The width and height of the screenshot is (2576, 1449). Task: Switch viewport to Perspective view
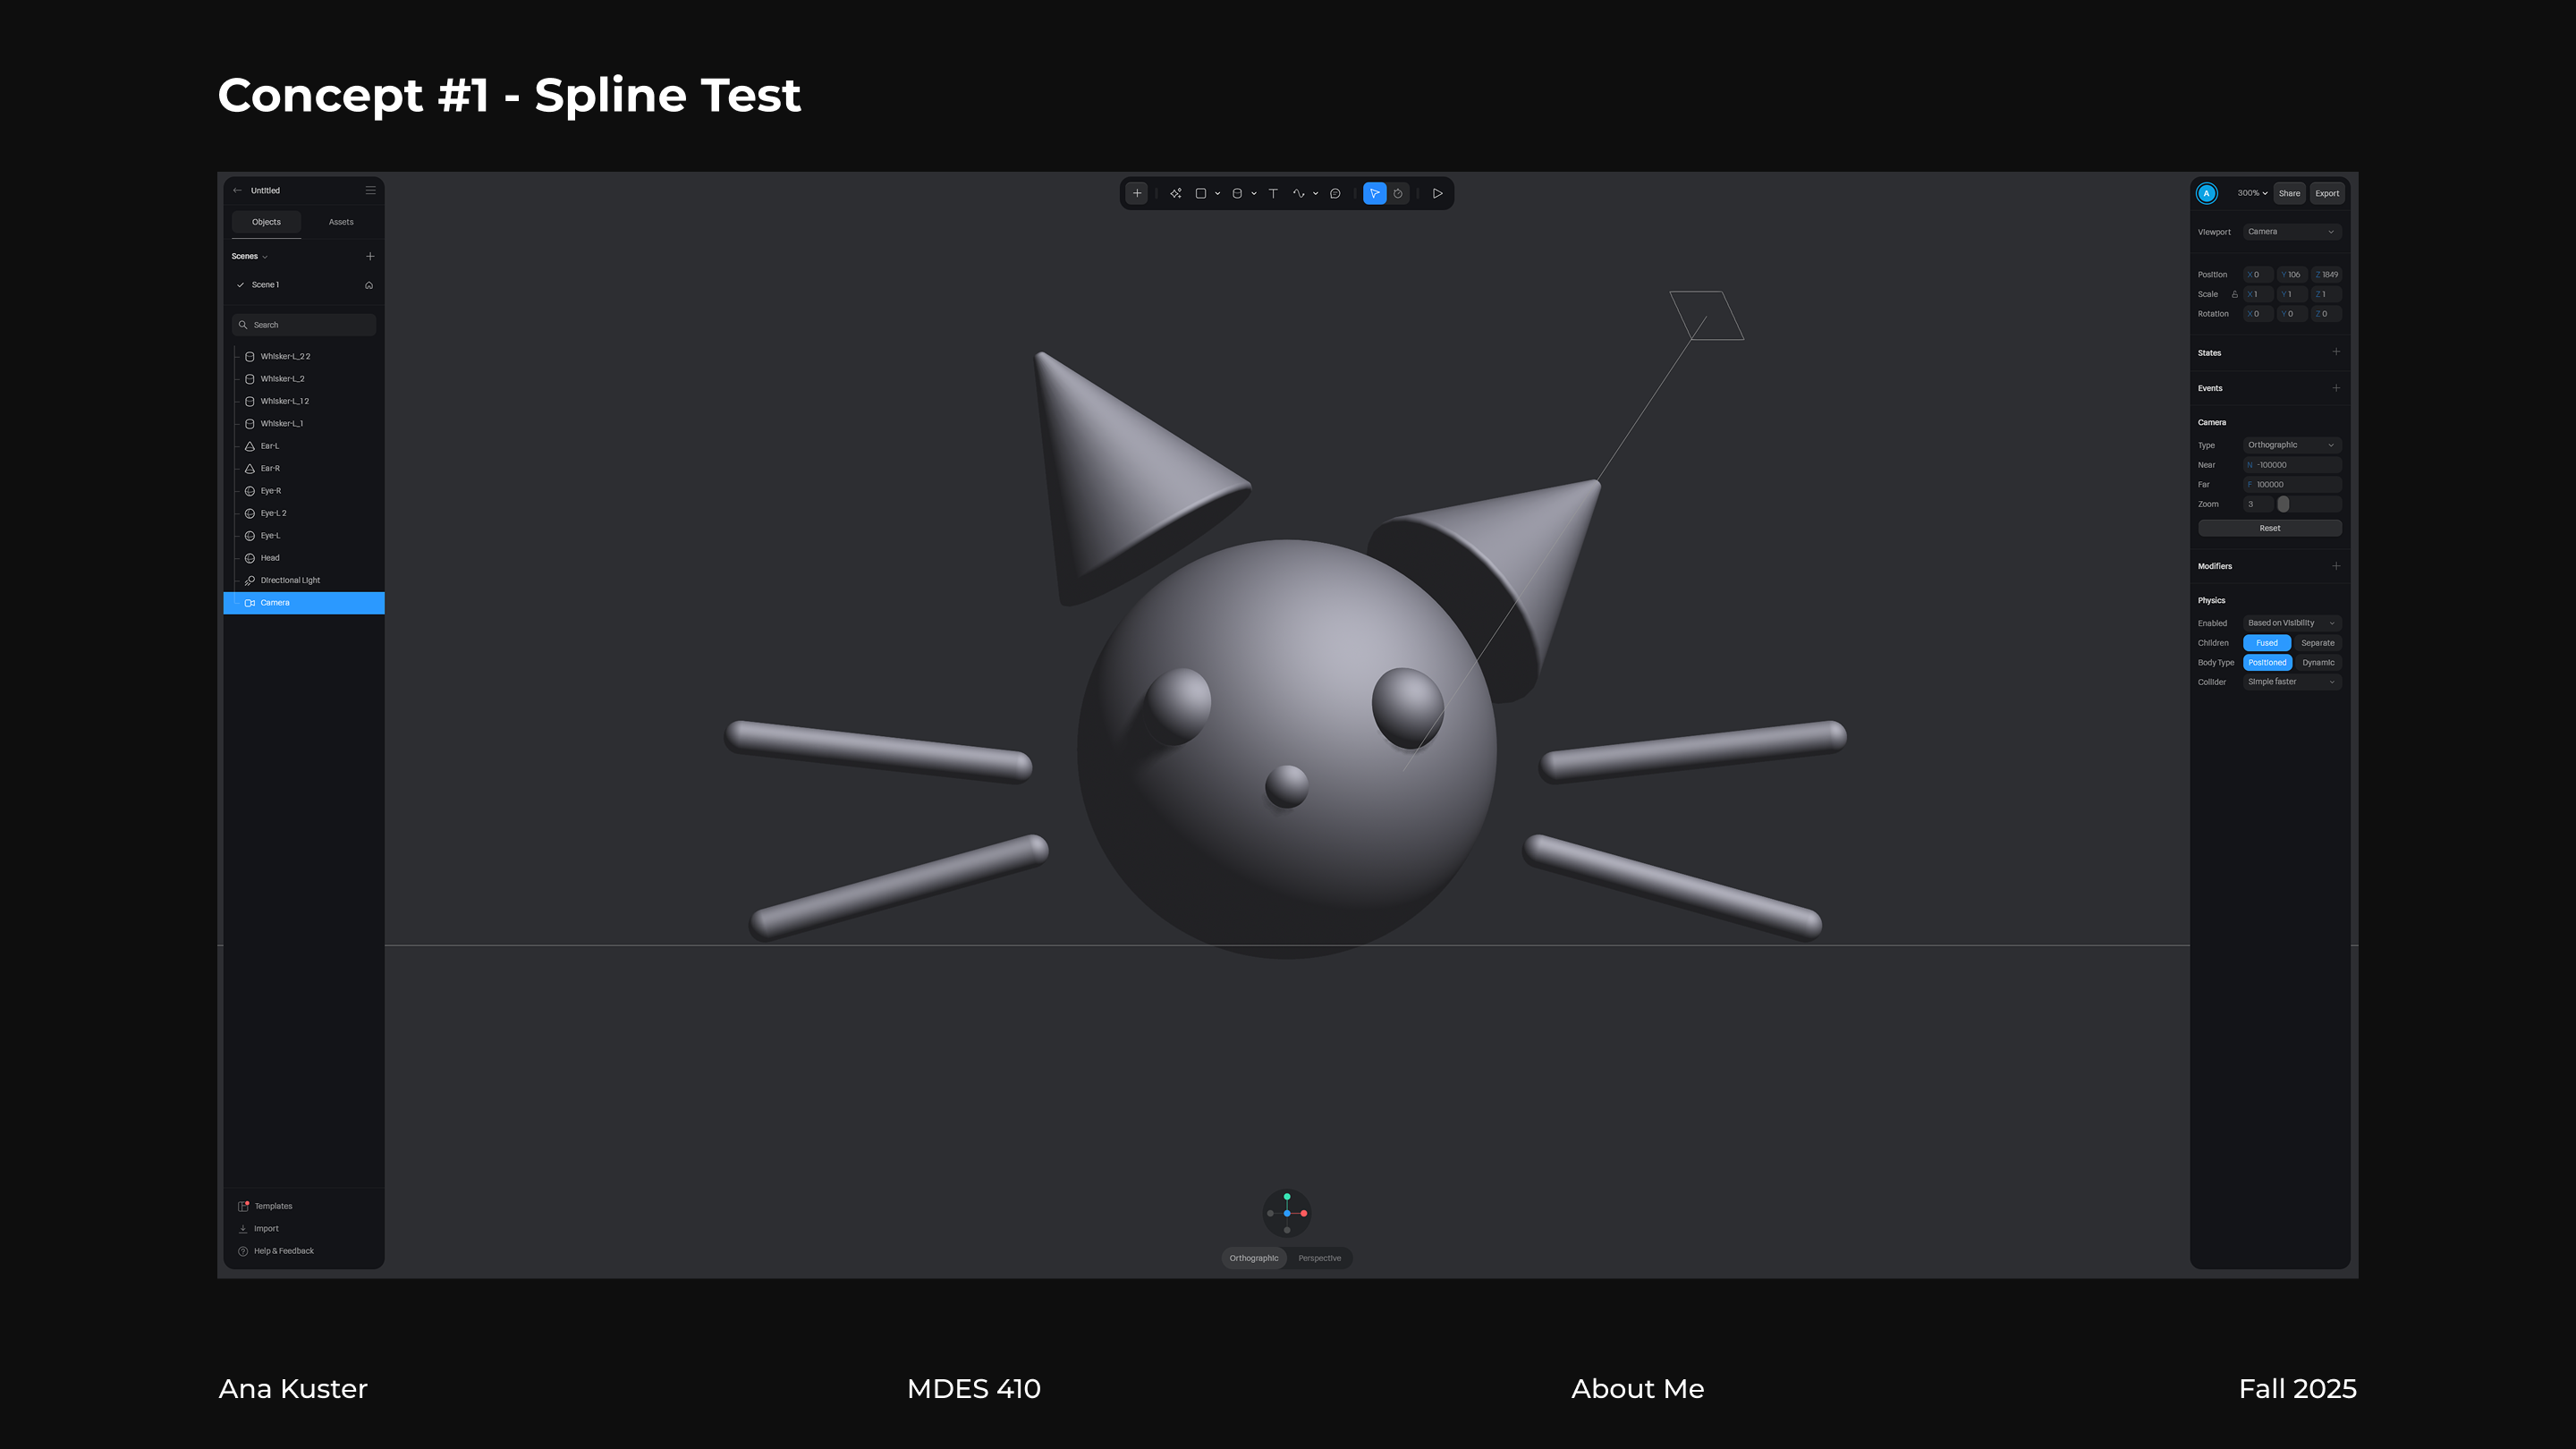[1319, 1258]
